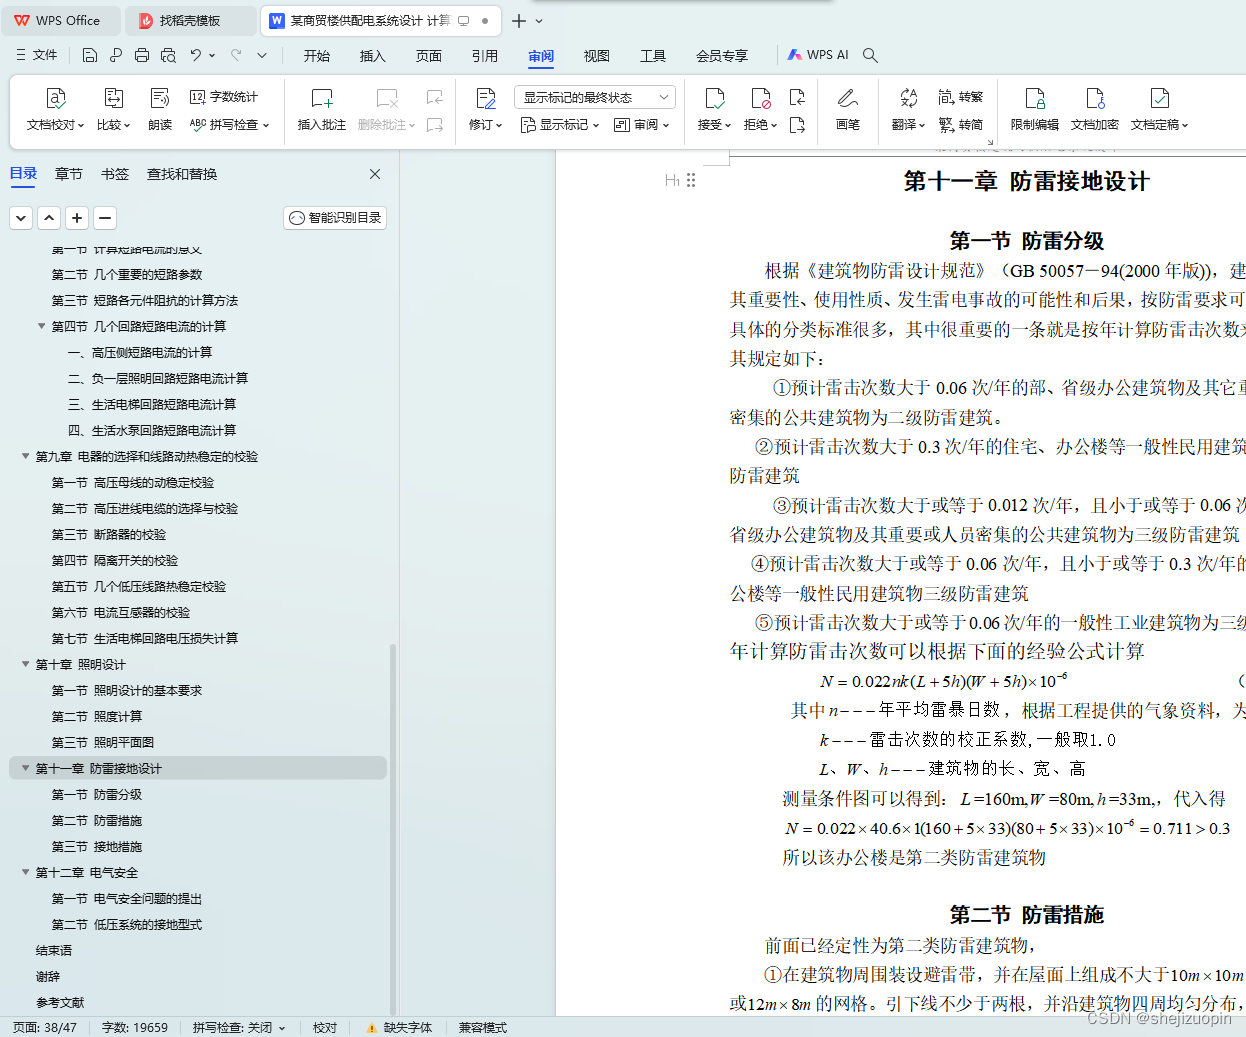Click the search magnifier icon
The height and width of the screenshot is (1037, 1246).
(x=870, y=55)
